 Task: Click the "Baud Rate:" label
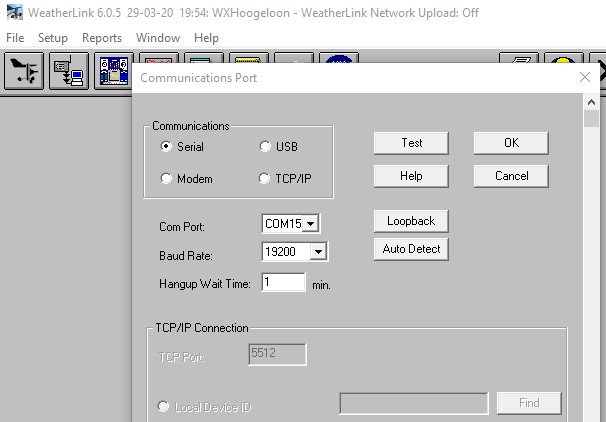186,255
